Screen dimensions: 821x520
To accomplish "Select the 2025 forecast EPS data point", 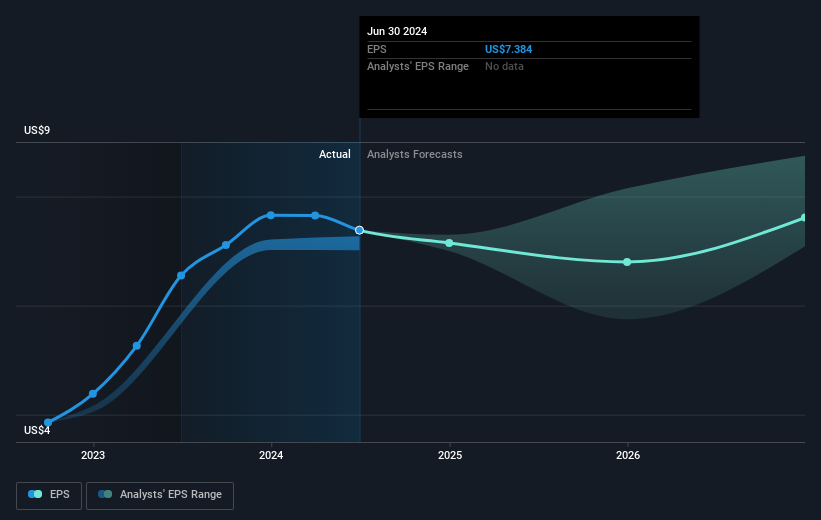I will (449, 243).
